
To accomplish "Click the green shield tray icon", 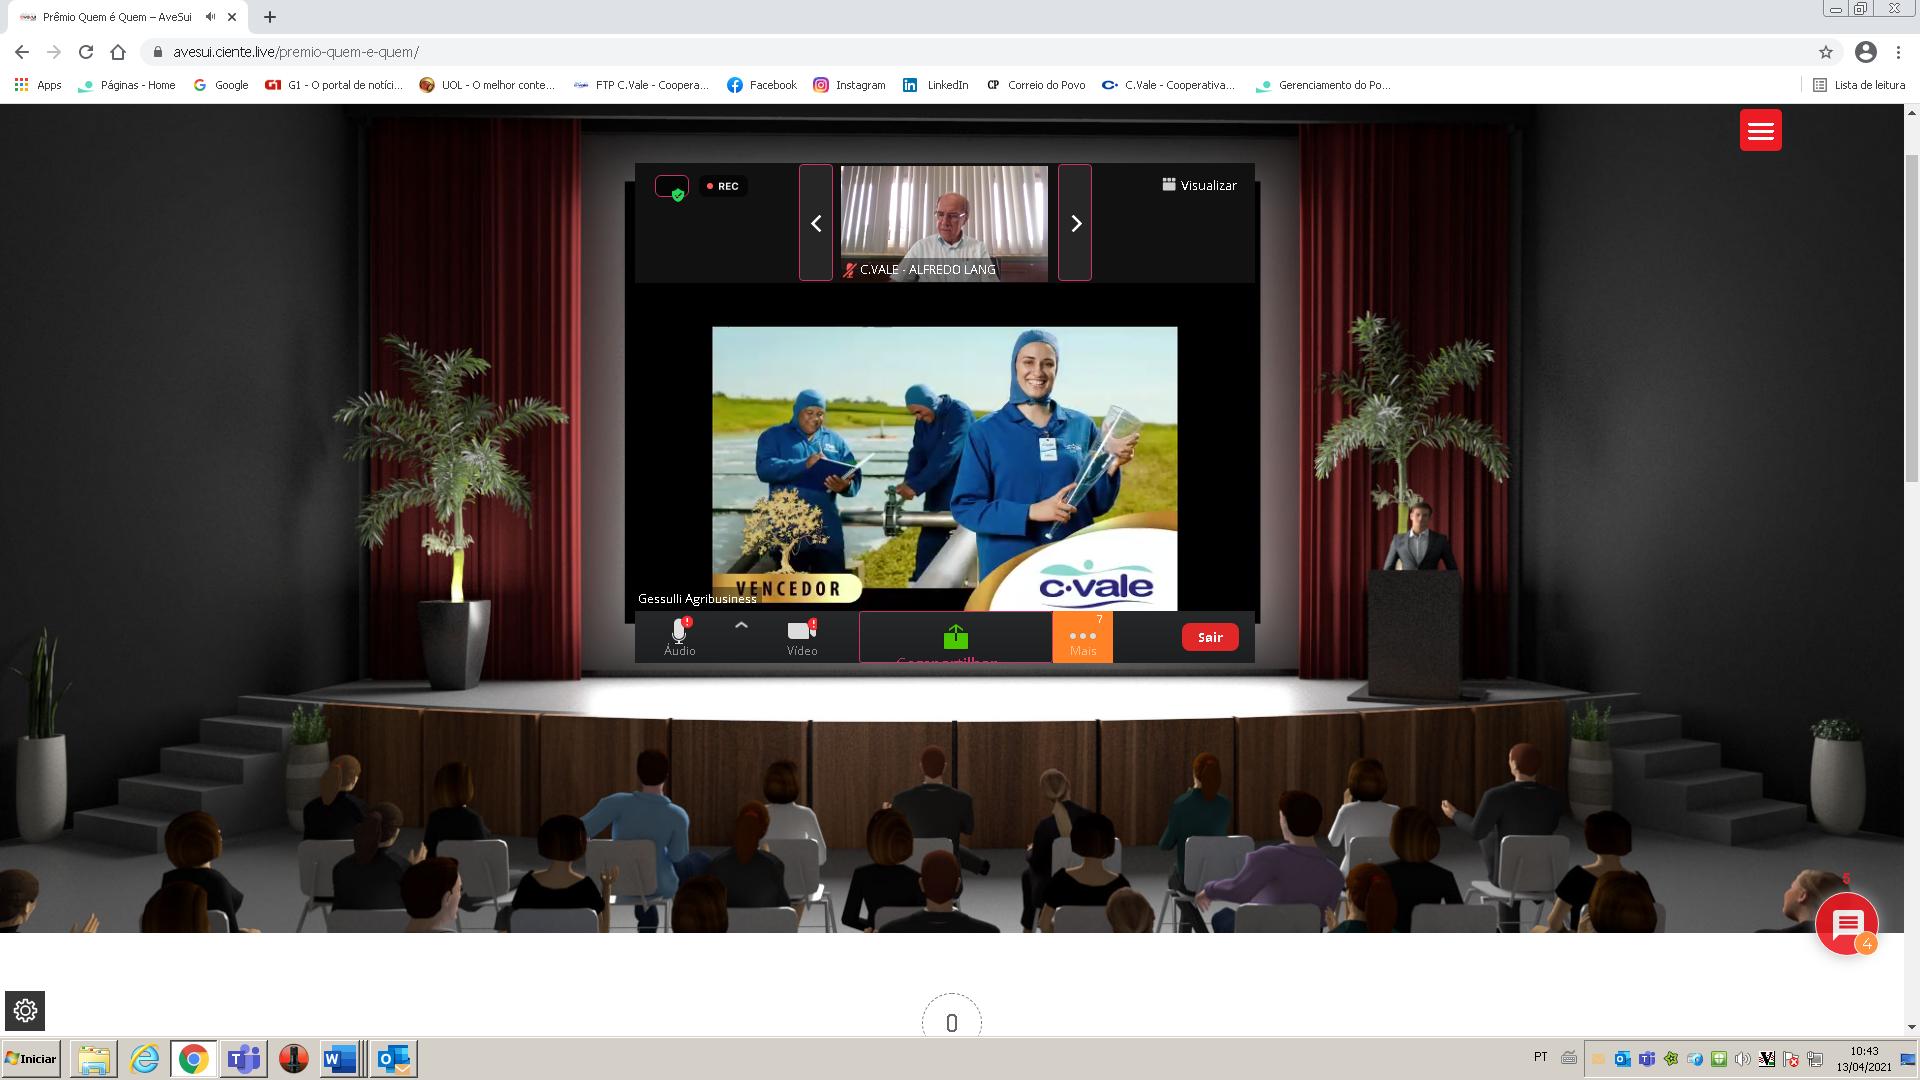I will (x=1719, y=1059).
